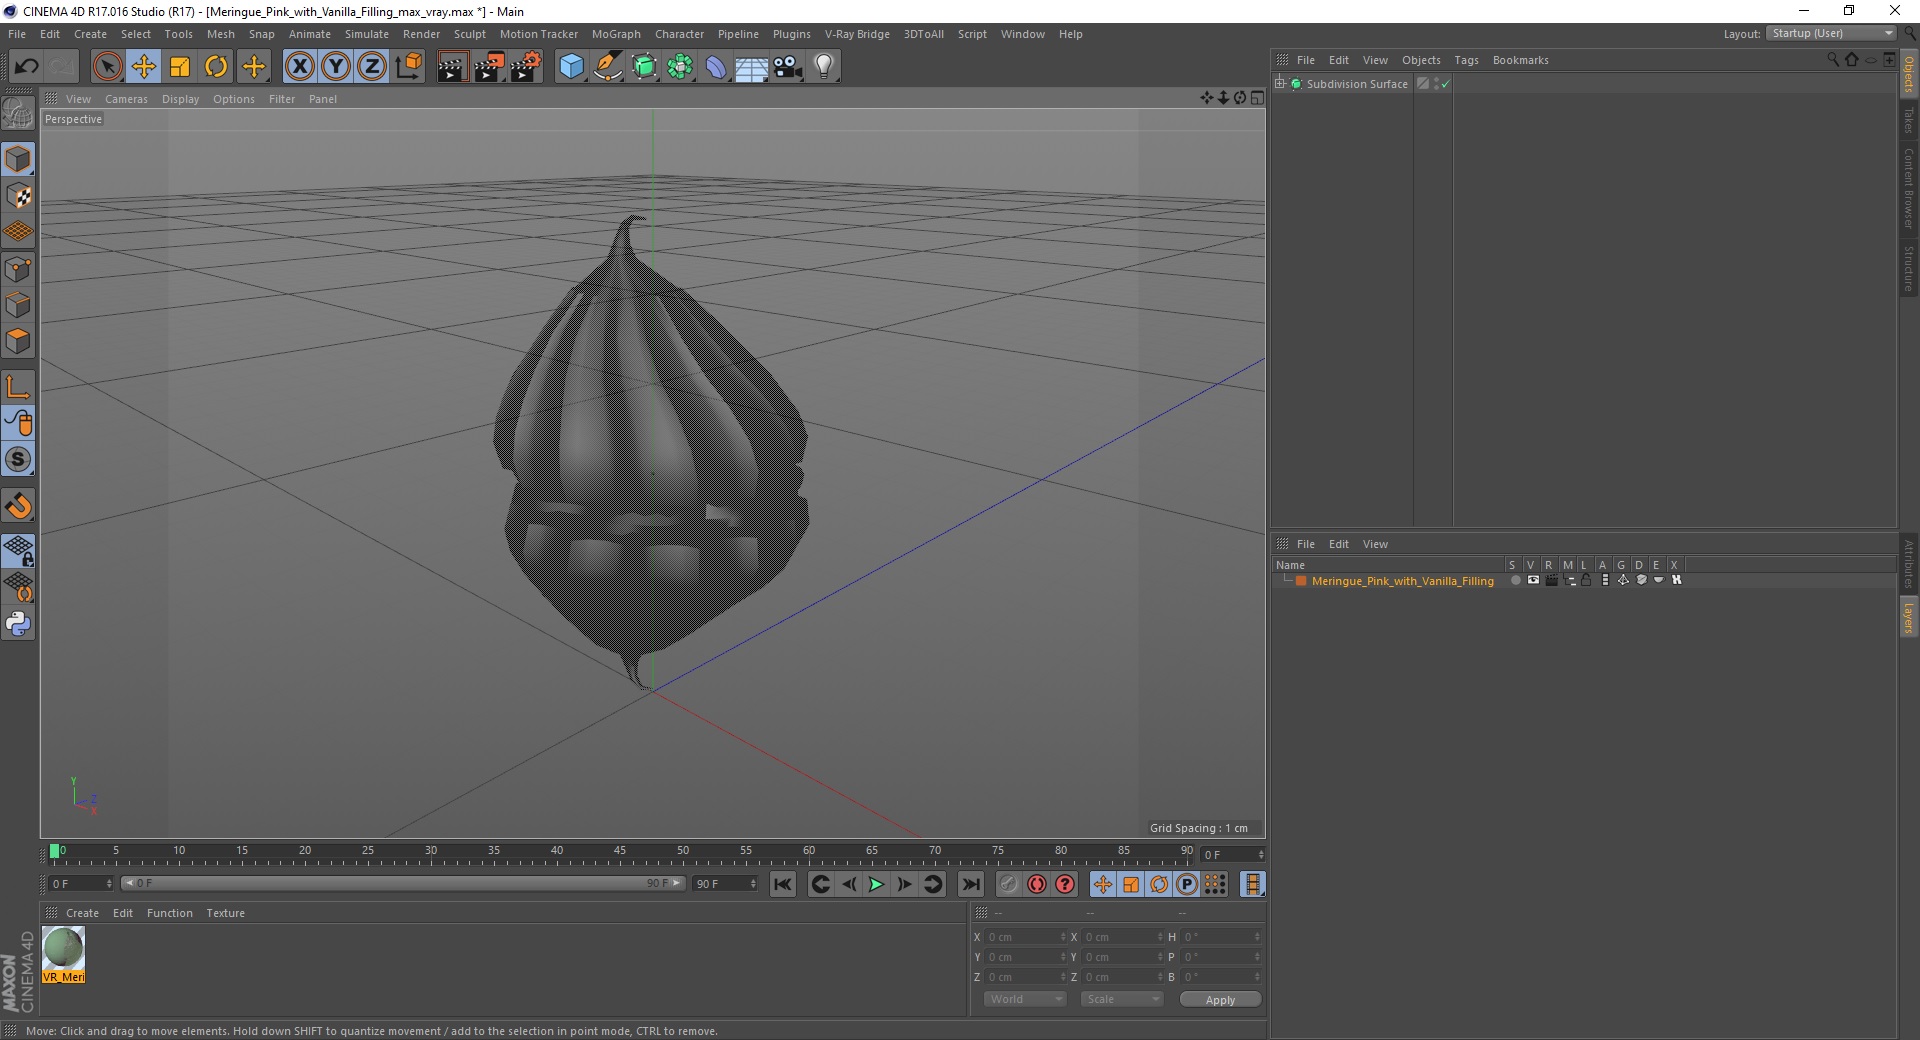This screenshot has width=1920, height=1040.
Task: Open the Layout Startup (User) dropdown
Action: 1831,33
